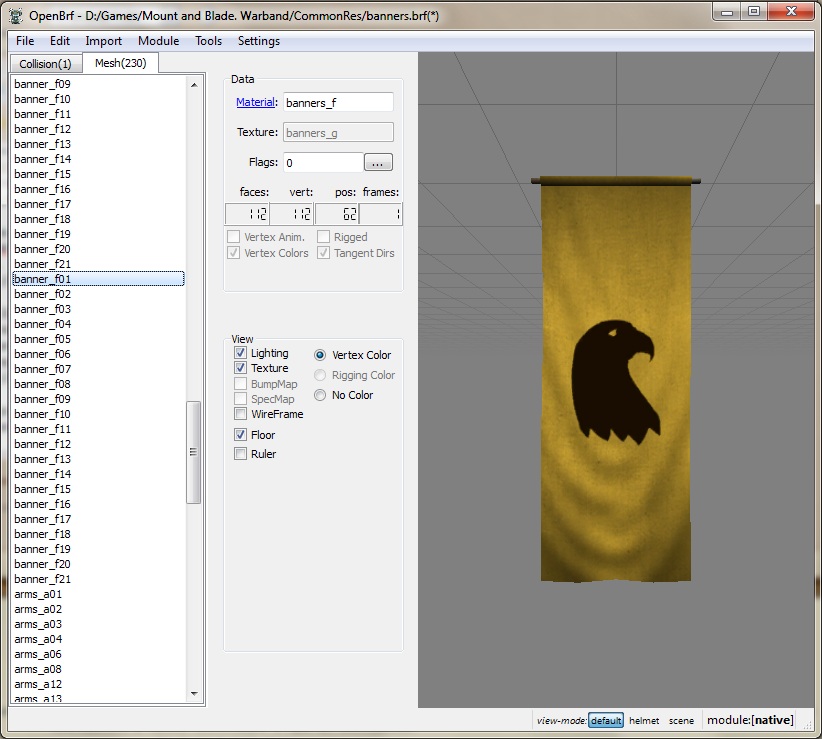Select arms_a04 in the mesh list

(99, 639)
